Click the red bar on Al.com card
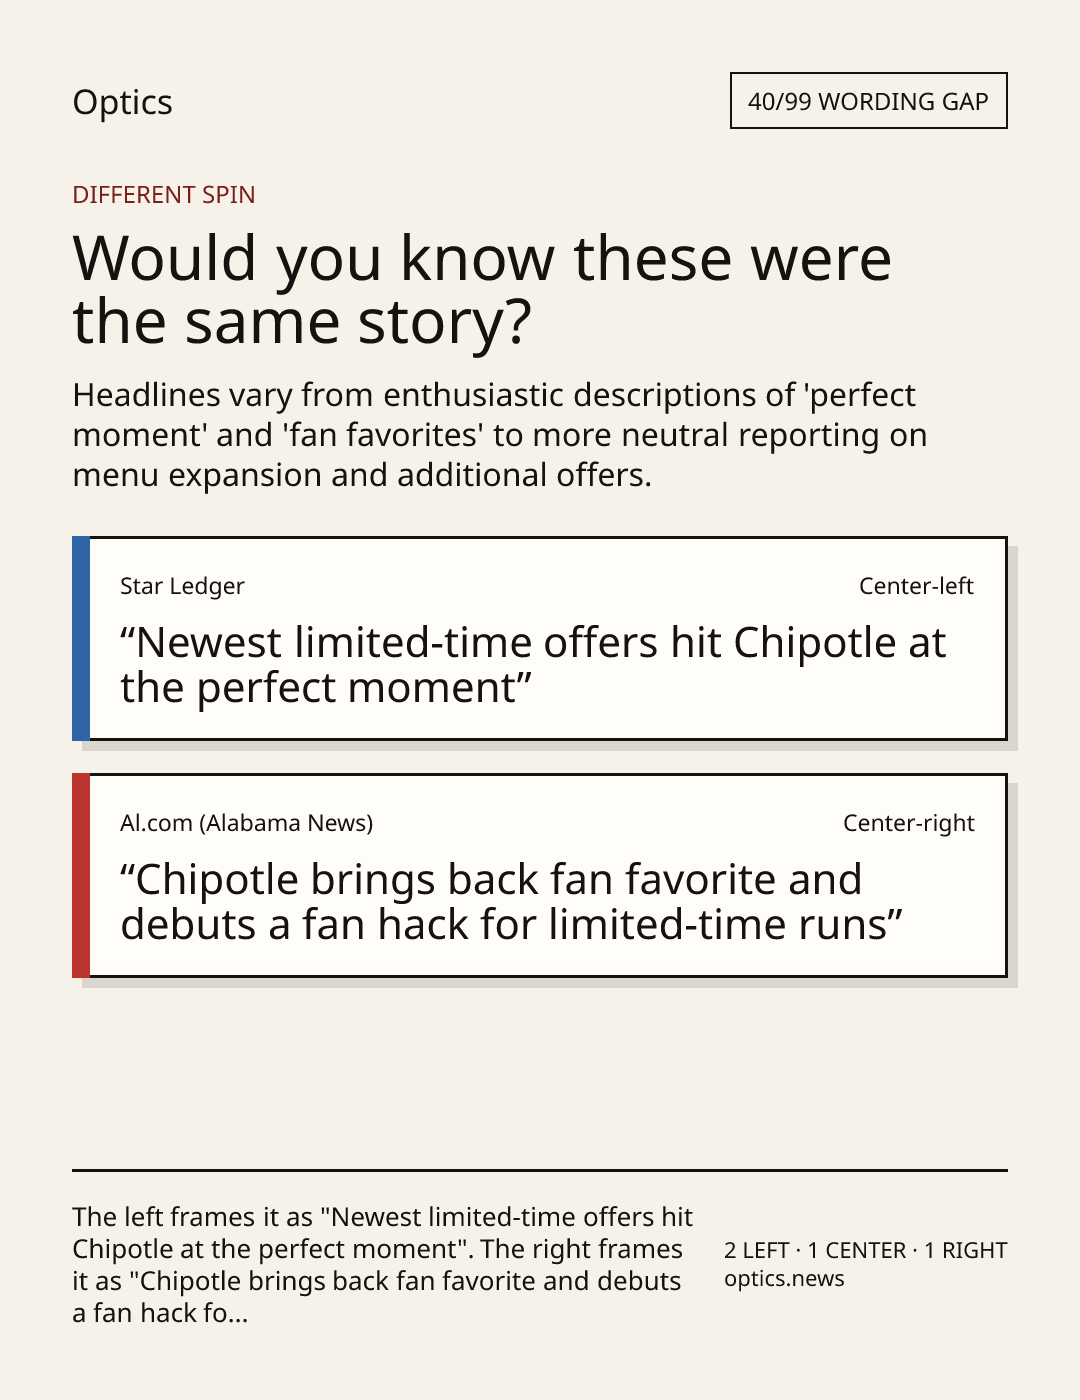Viewport: 1080px width, 1400px height. click(x=81, y=876)
